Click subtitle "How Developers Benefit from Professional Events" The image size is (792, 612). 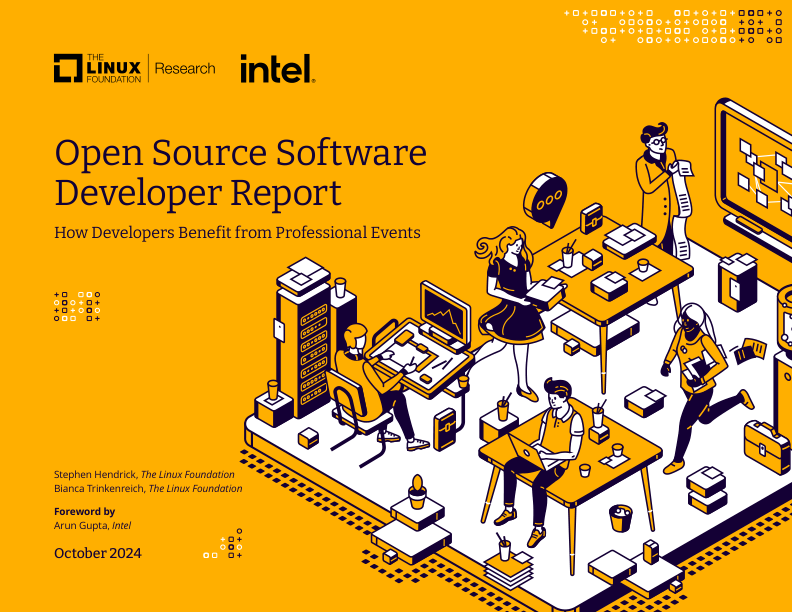(x=237, y=232)
